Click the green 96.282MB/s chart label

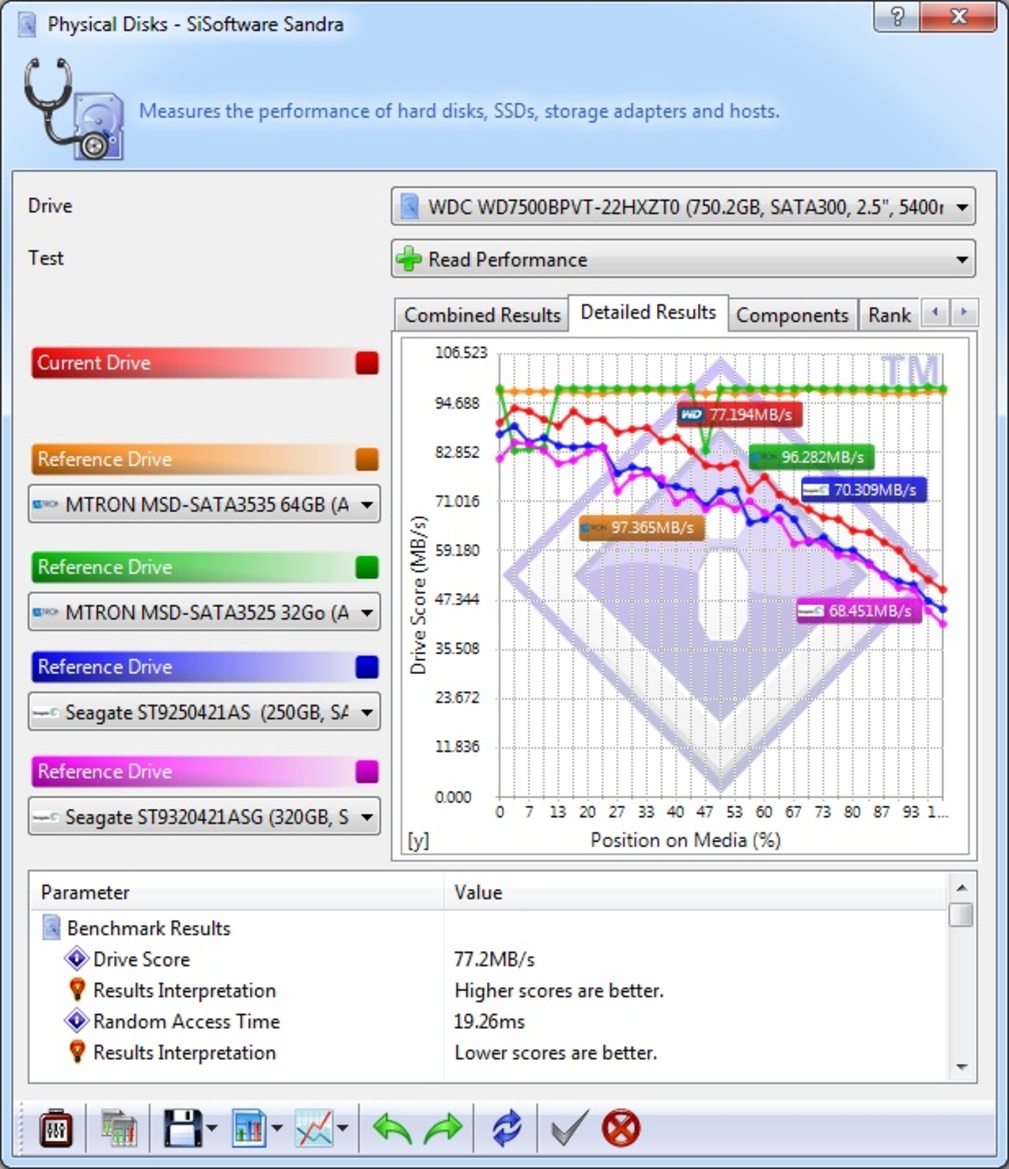pos(811,457)
